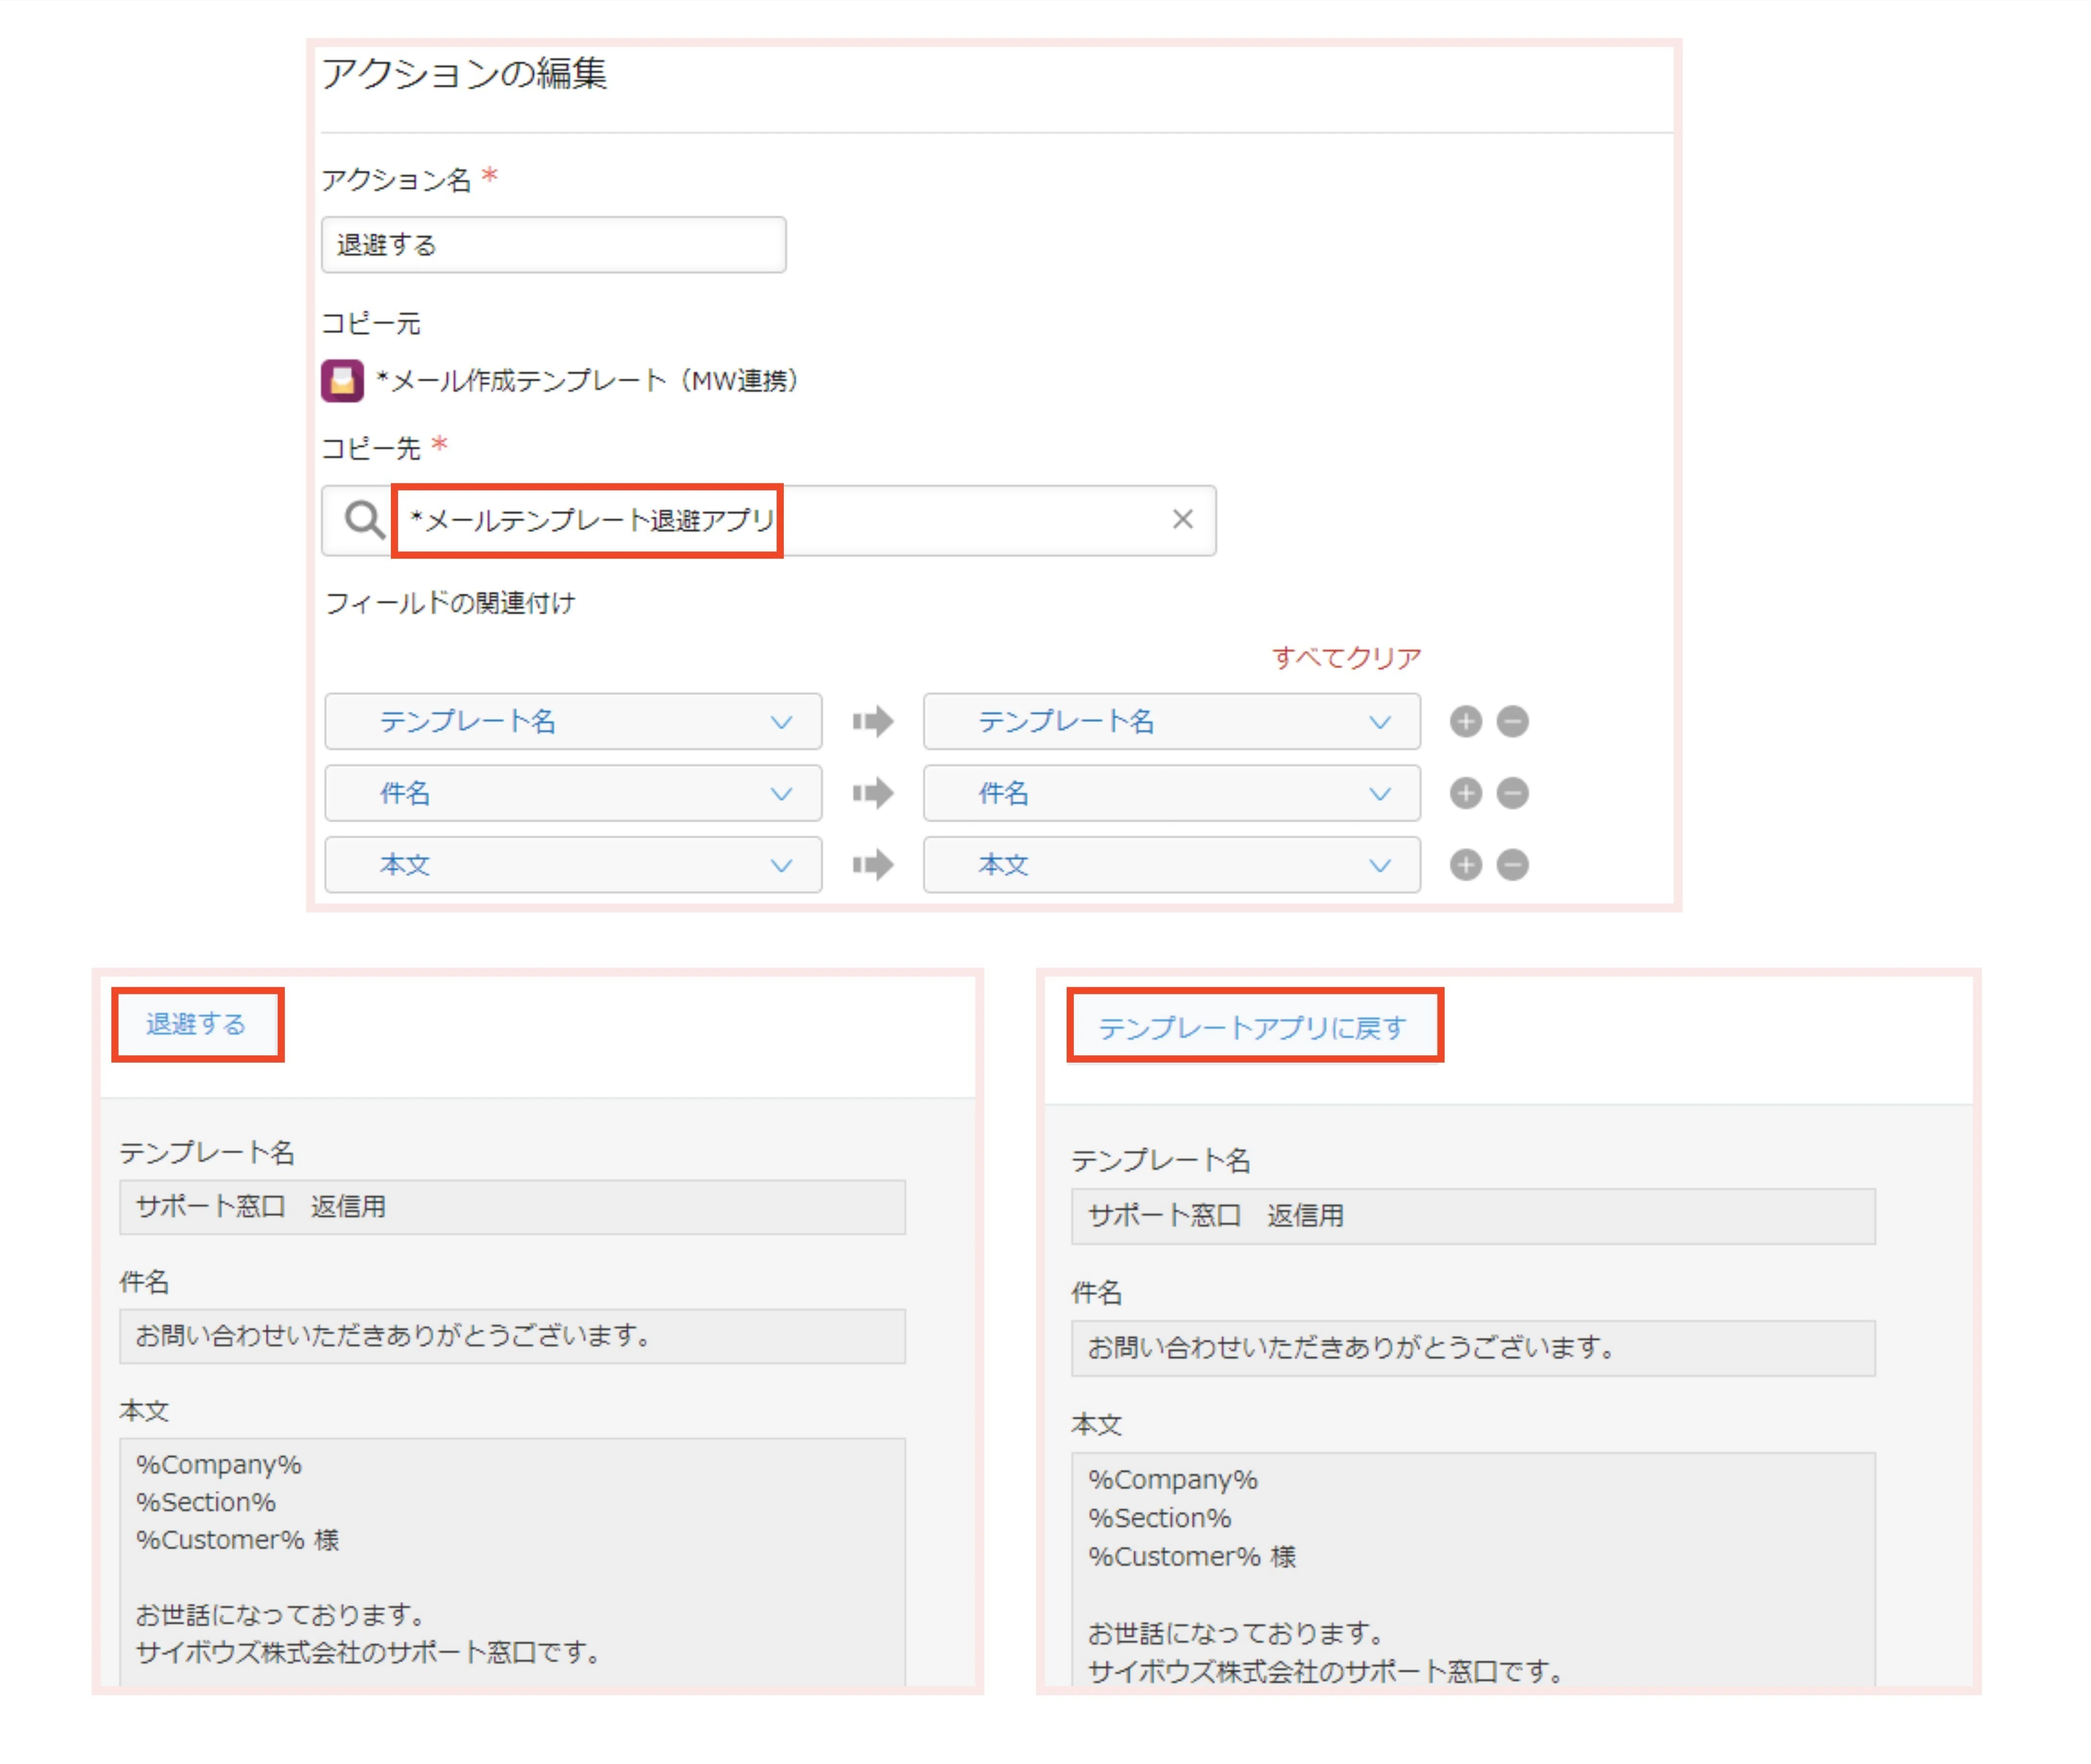Open source 件名 field dropdown
Image resolution: width=2091 pixels, height=1764 pixels.
573,793
